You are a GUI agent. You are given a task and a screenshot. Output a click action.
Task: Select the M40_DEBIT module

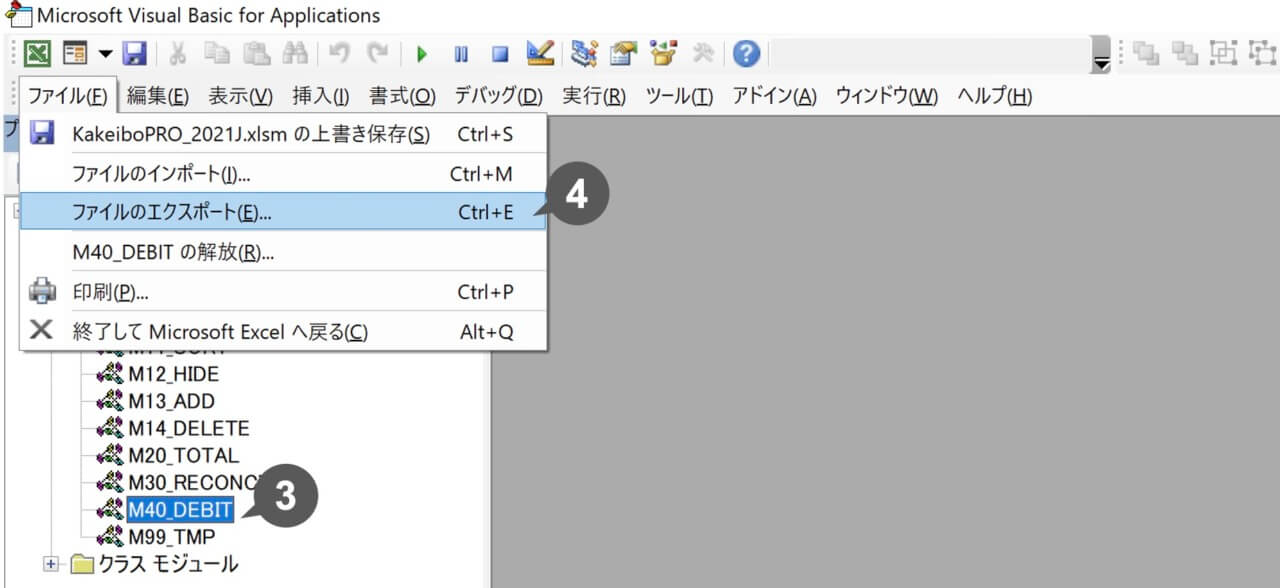[x=180, y=510]
